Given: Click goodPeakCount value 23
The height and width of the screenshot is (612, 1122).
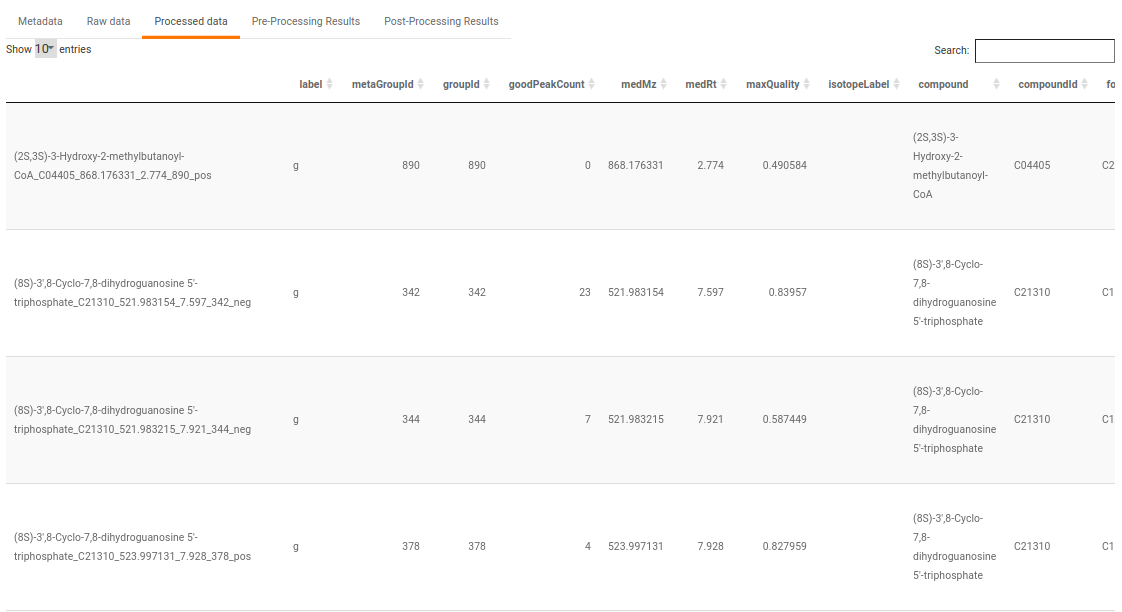Looking at the screenshot, I should pos(585,292).
